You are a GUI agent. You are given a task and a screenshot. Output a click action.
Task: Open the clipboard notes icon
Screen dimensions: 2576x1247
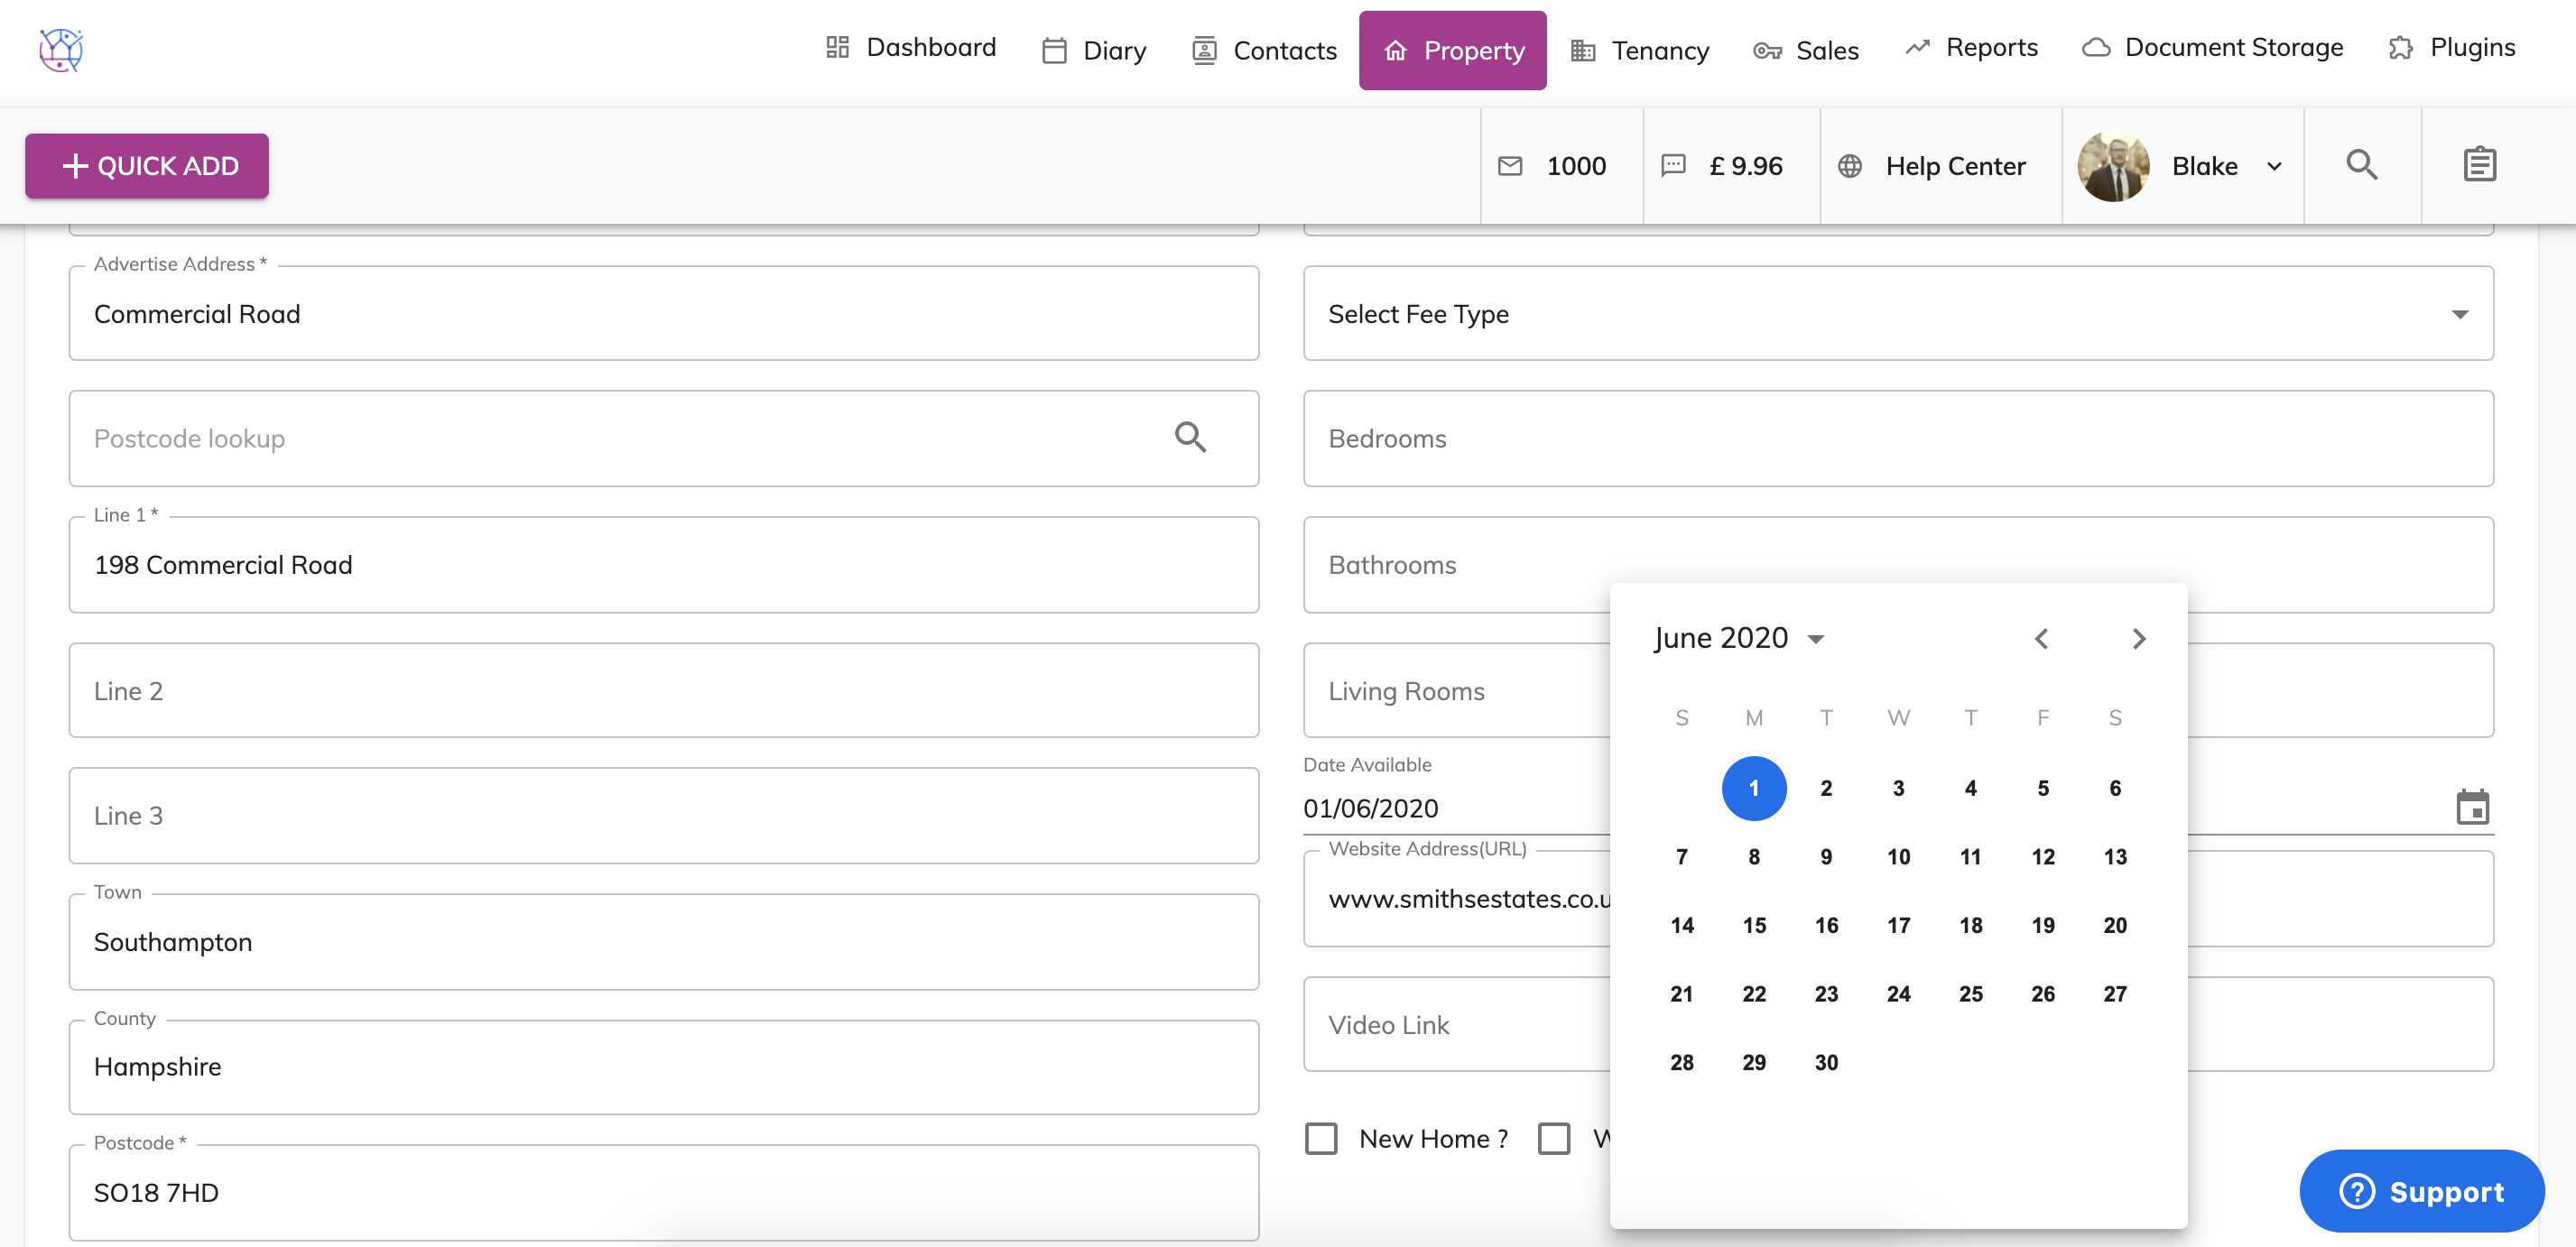(2479, 165)
